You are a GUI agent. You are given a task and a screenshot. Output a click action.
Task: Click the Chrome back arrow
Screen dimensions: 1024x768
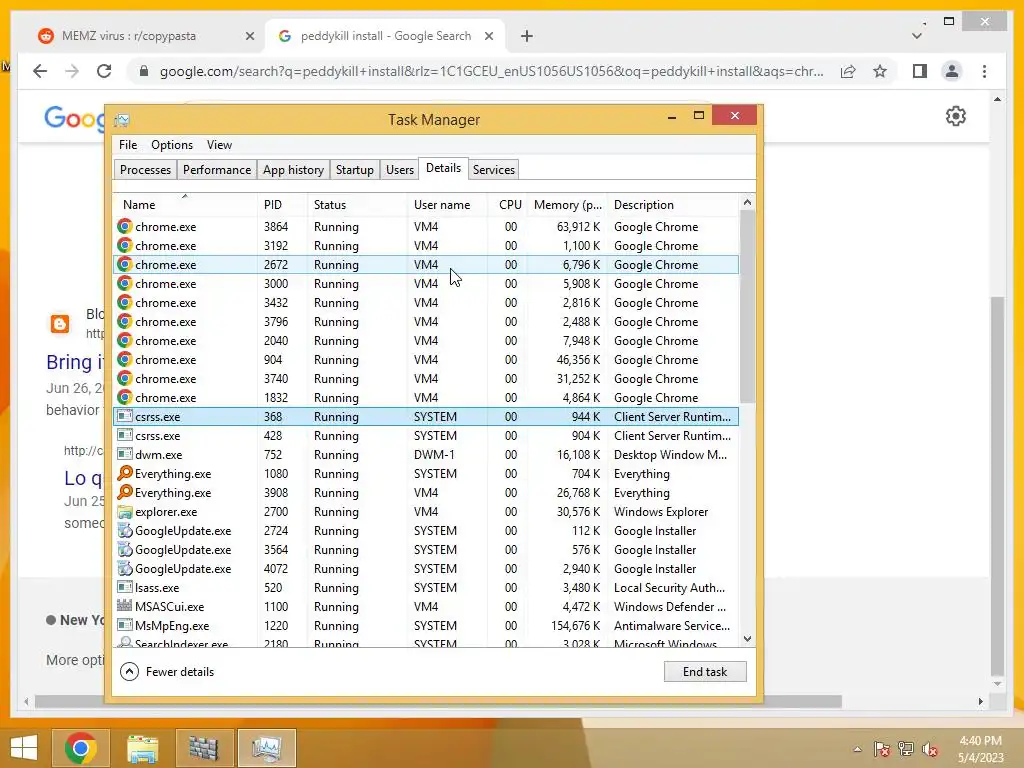[x=40, y=71]
